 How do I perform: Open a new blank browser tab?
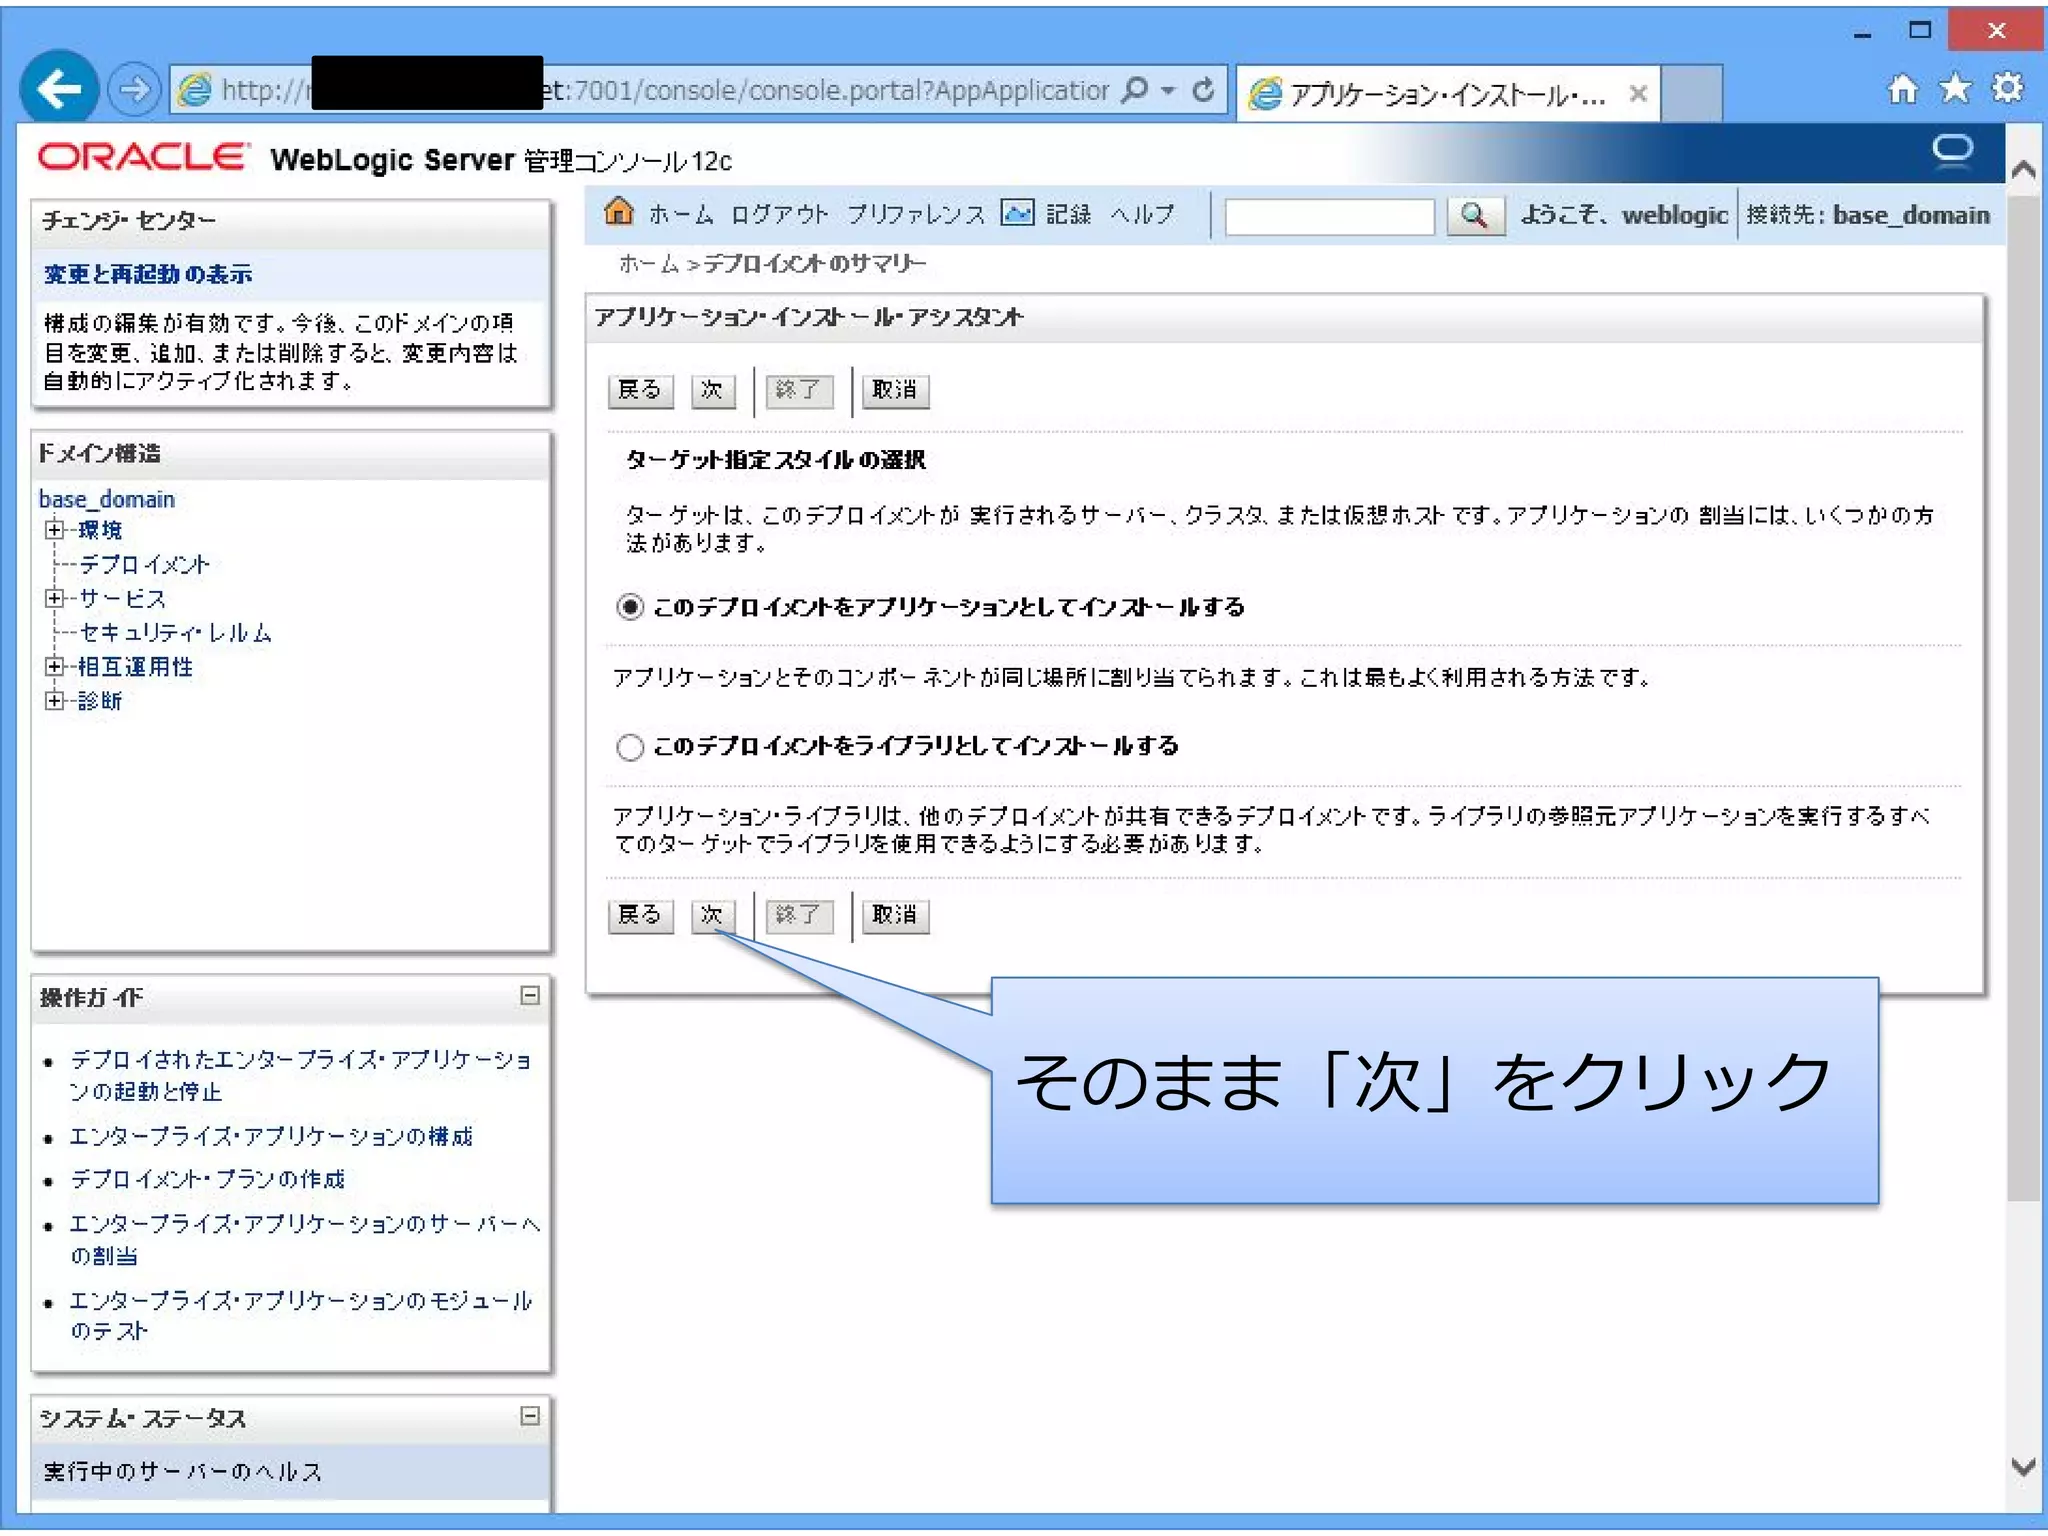[x=1691, y=93]
